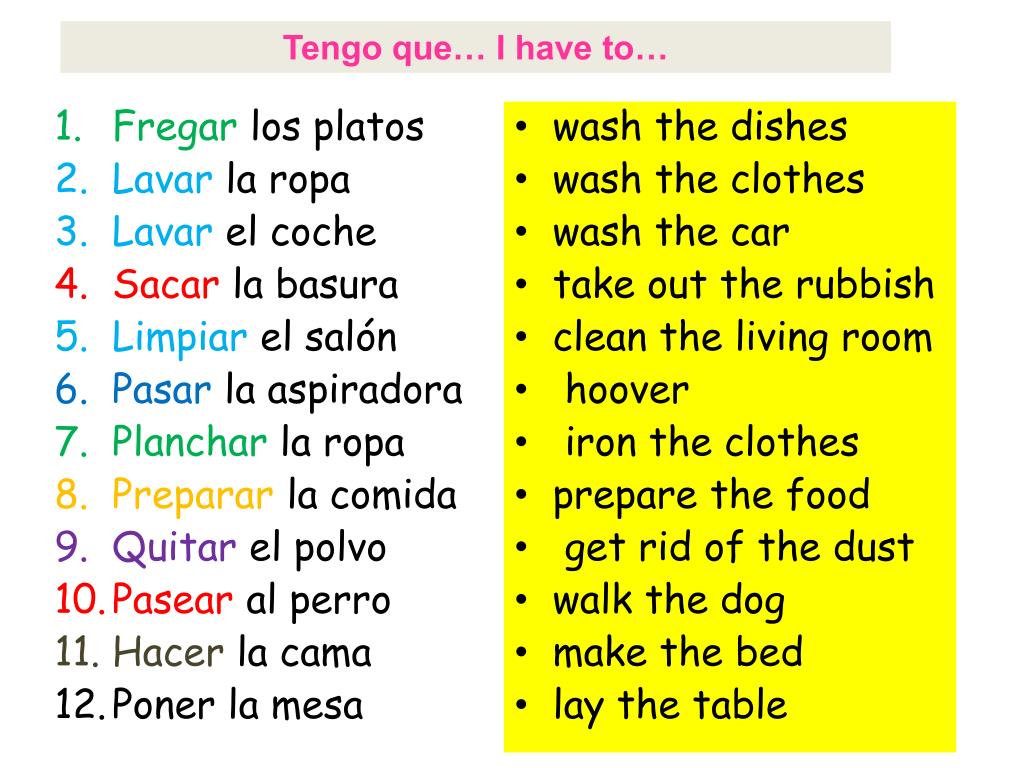The height and width of the screenshot is (768, 1024).
Task: Click 'get rid of the dust'
Action: pos(739,549)
